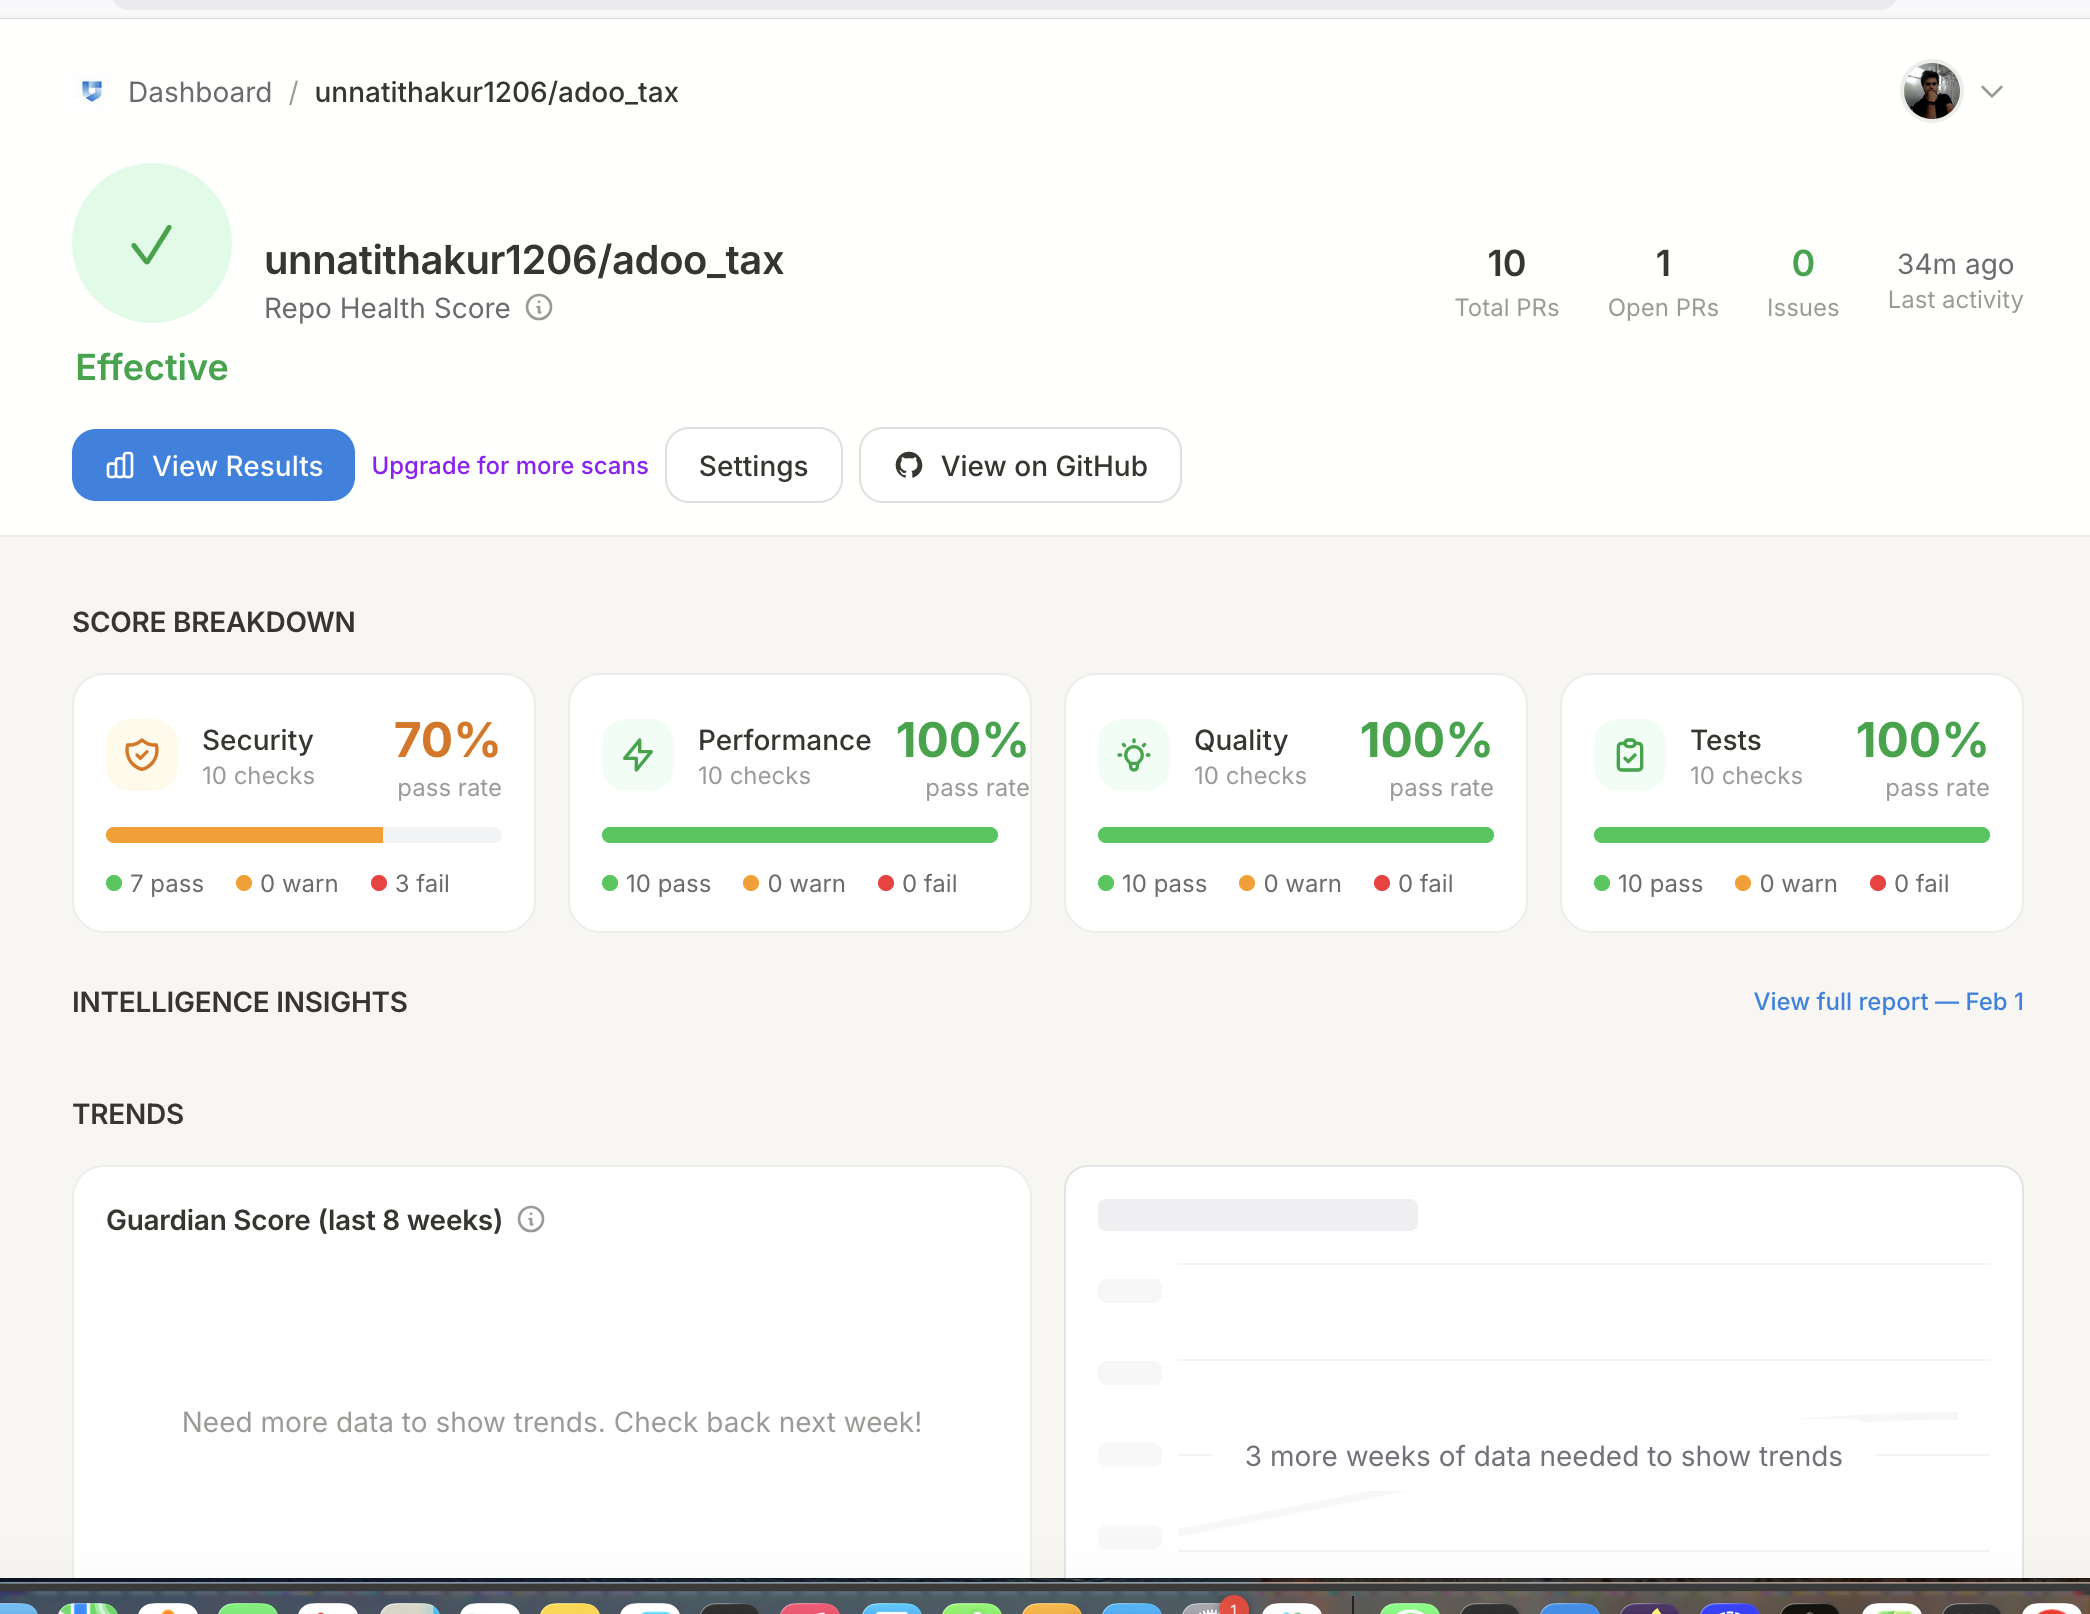Click Guardian Score info icon
The image size is (2090, 1614).
[x=531, y=1219]
